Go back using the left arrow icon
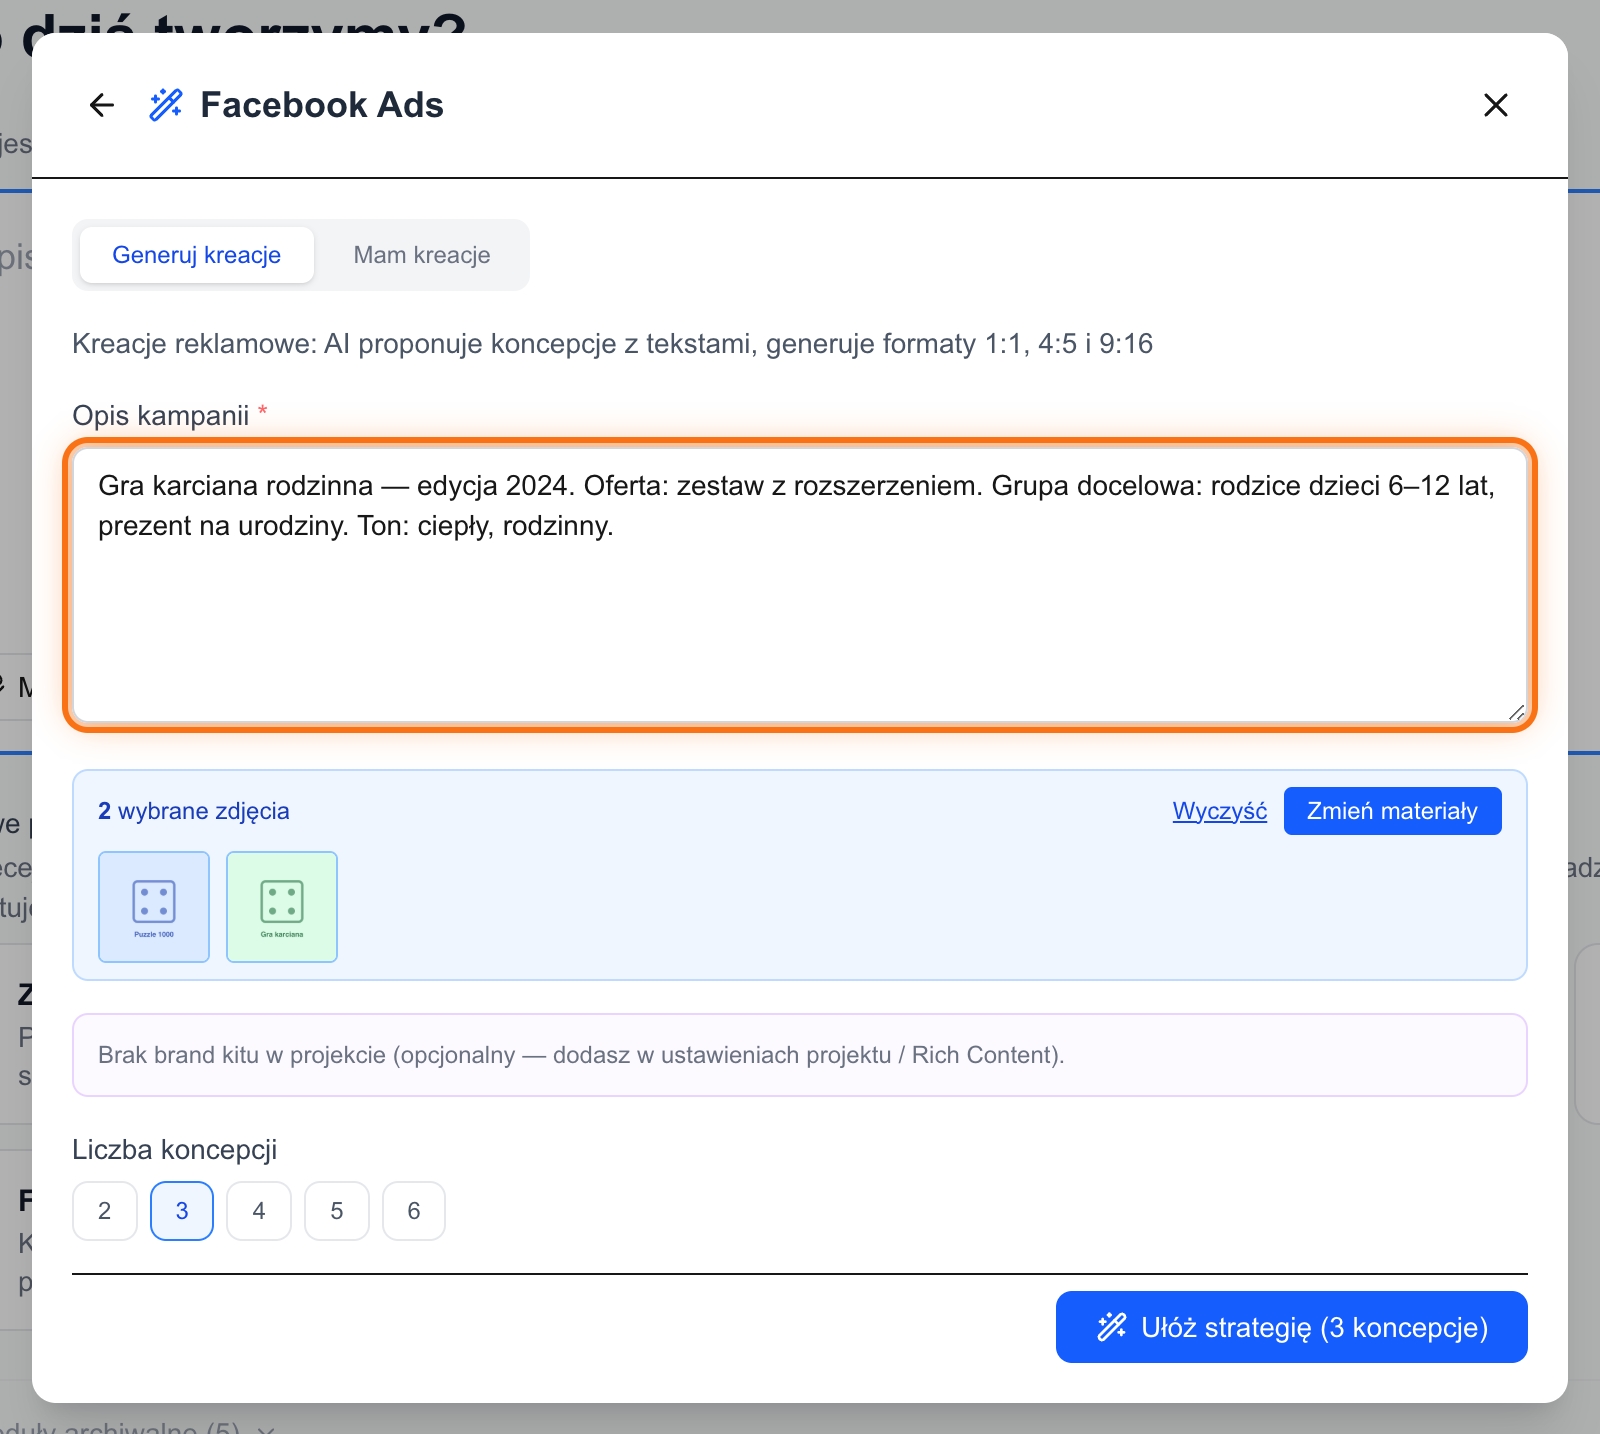The height and width of the screenshot is (1434, 1600). pos(102,105)
